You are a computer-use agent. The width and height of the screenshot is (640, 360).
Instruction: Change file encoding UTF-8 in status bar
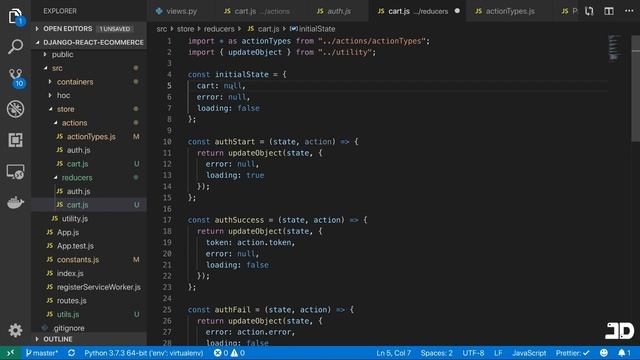pyautogui.click(x=473, y=353)
